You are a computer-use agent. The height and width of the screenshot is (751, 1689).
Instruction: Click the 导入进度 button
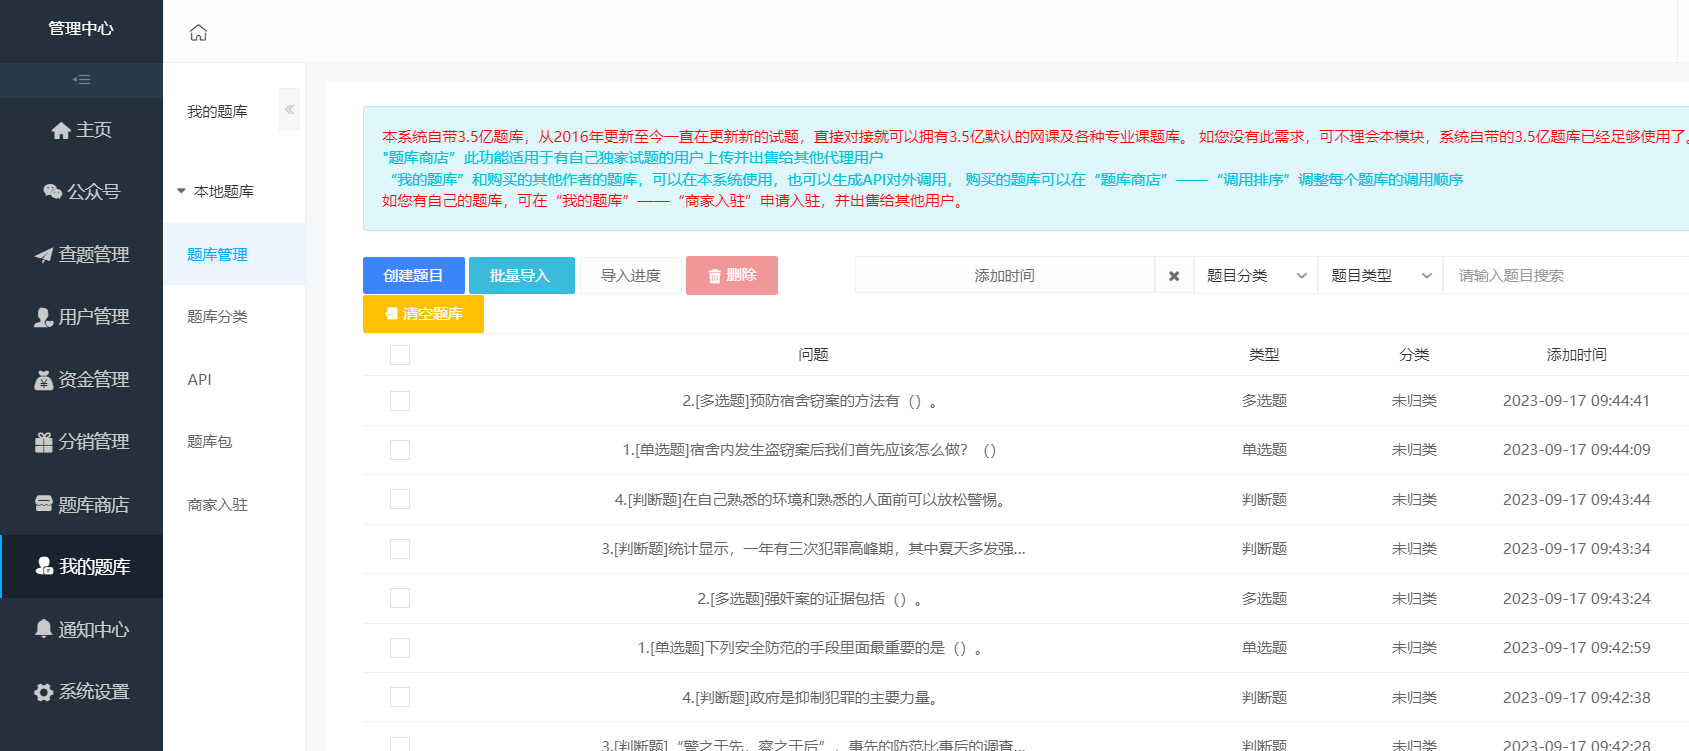[x=631, y=275]
